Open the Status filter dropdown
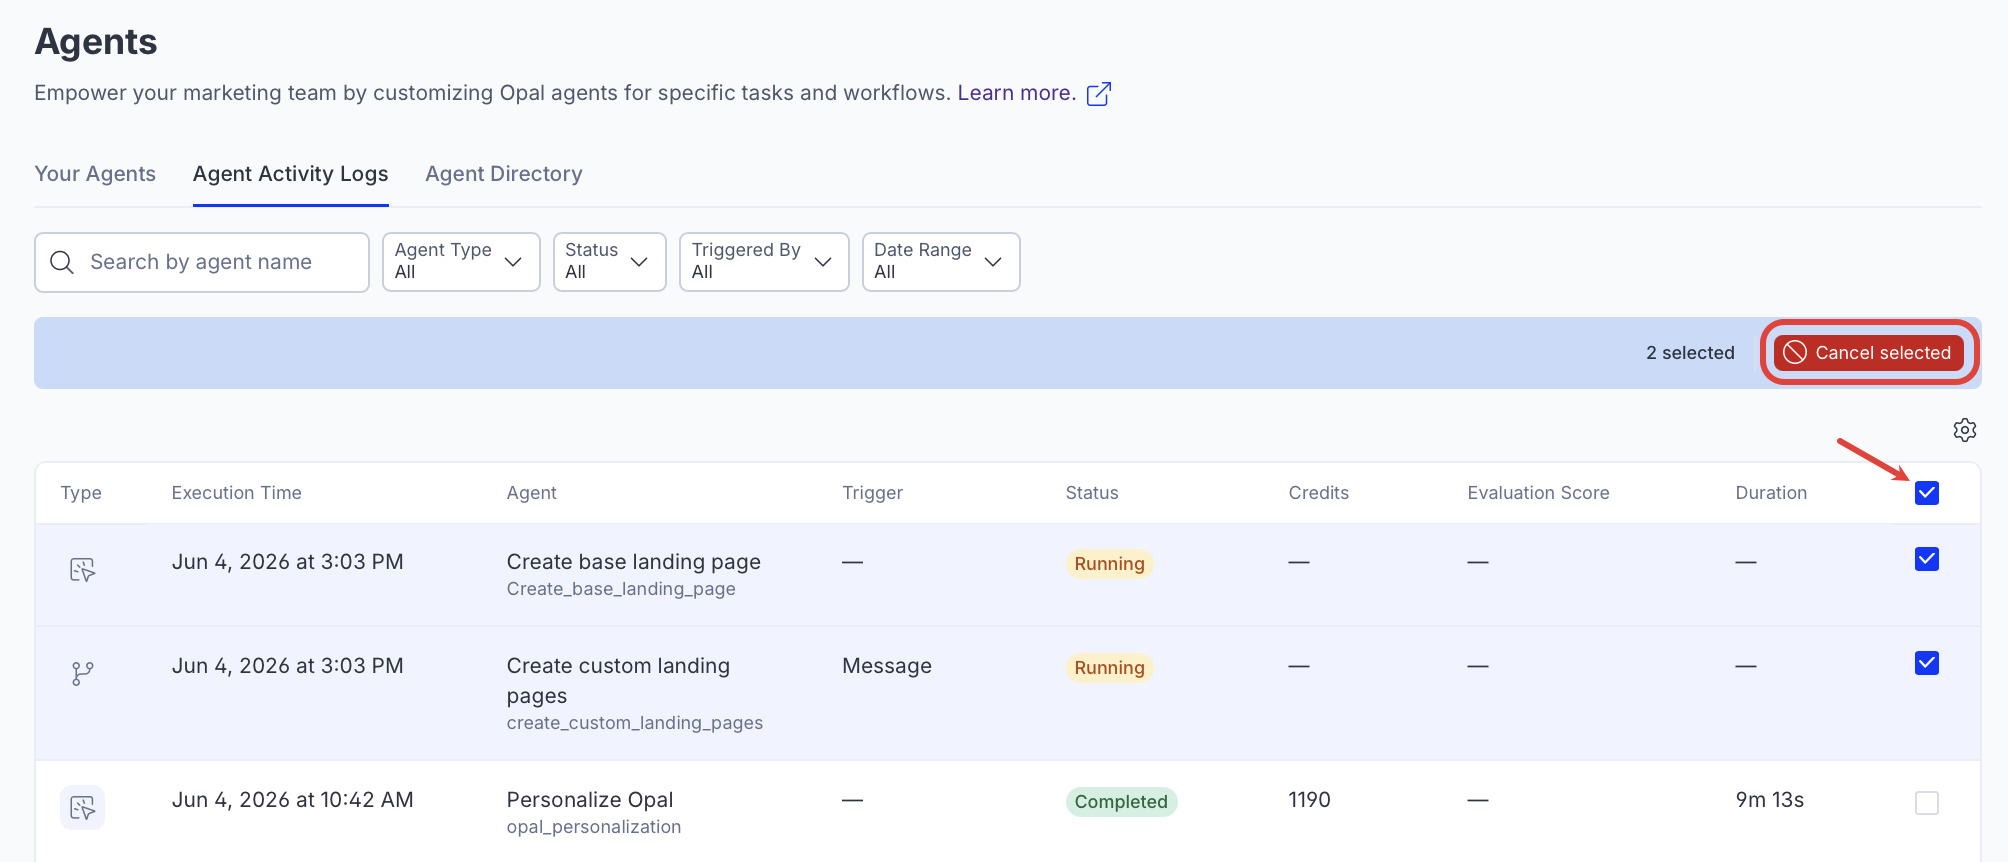The image size is (2008, 862). pos(610,262)
